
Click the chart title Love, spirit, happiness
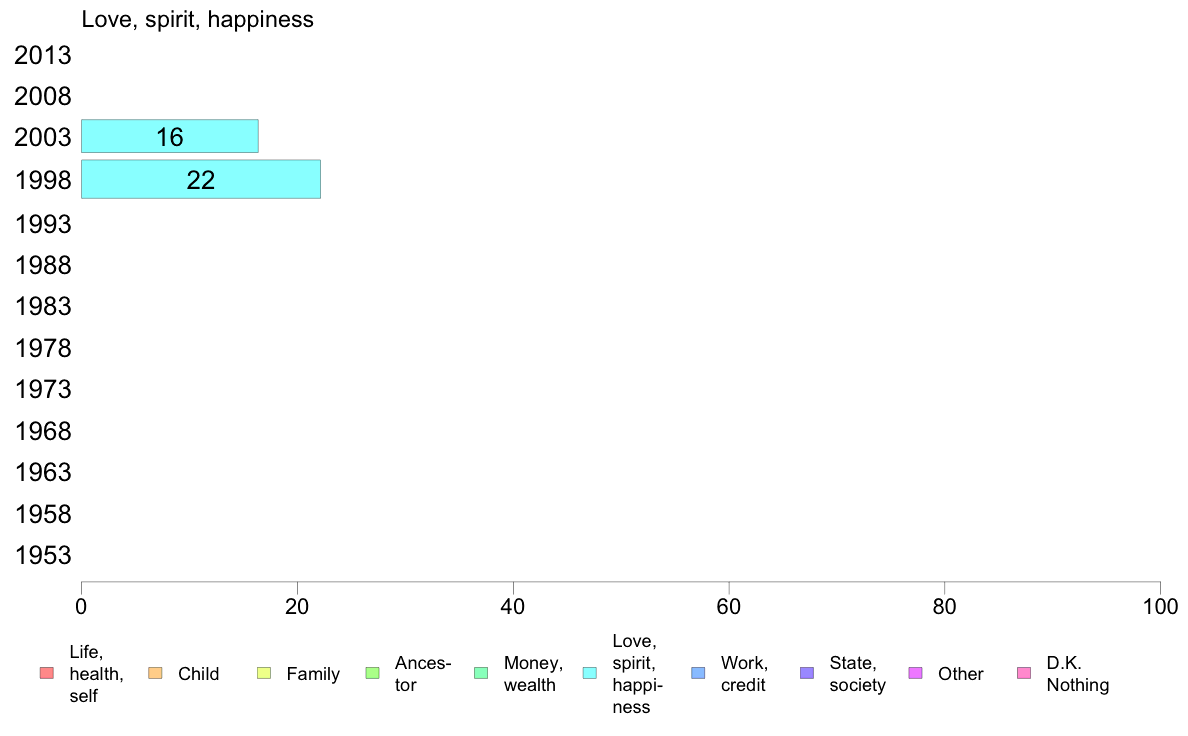[x=198, y=19]
